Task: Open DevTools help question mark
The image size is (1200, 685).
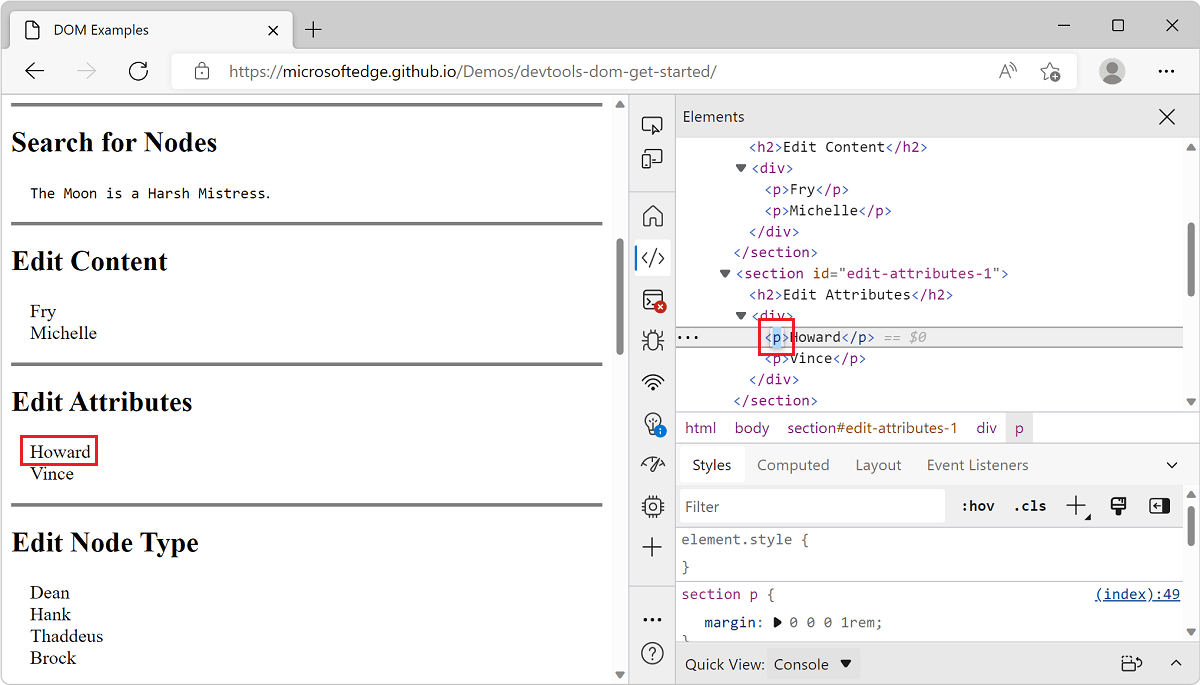Action: [x=652, y=653]
